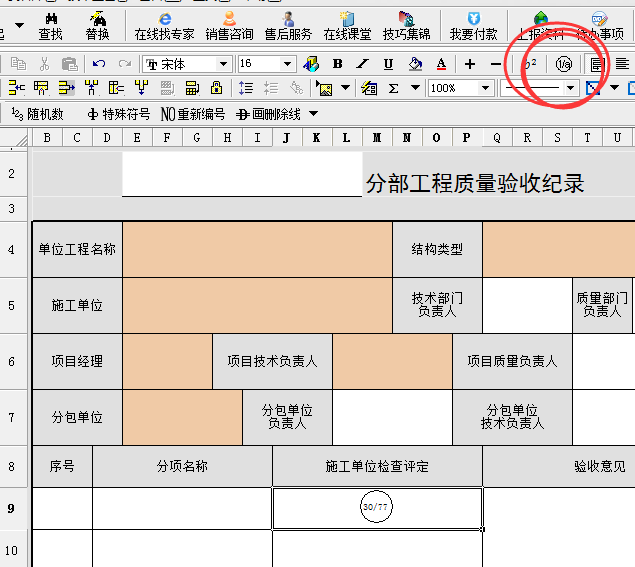Click the undo arrow icon
635x567 pixels.
98,64
